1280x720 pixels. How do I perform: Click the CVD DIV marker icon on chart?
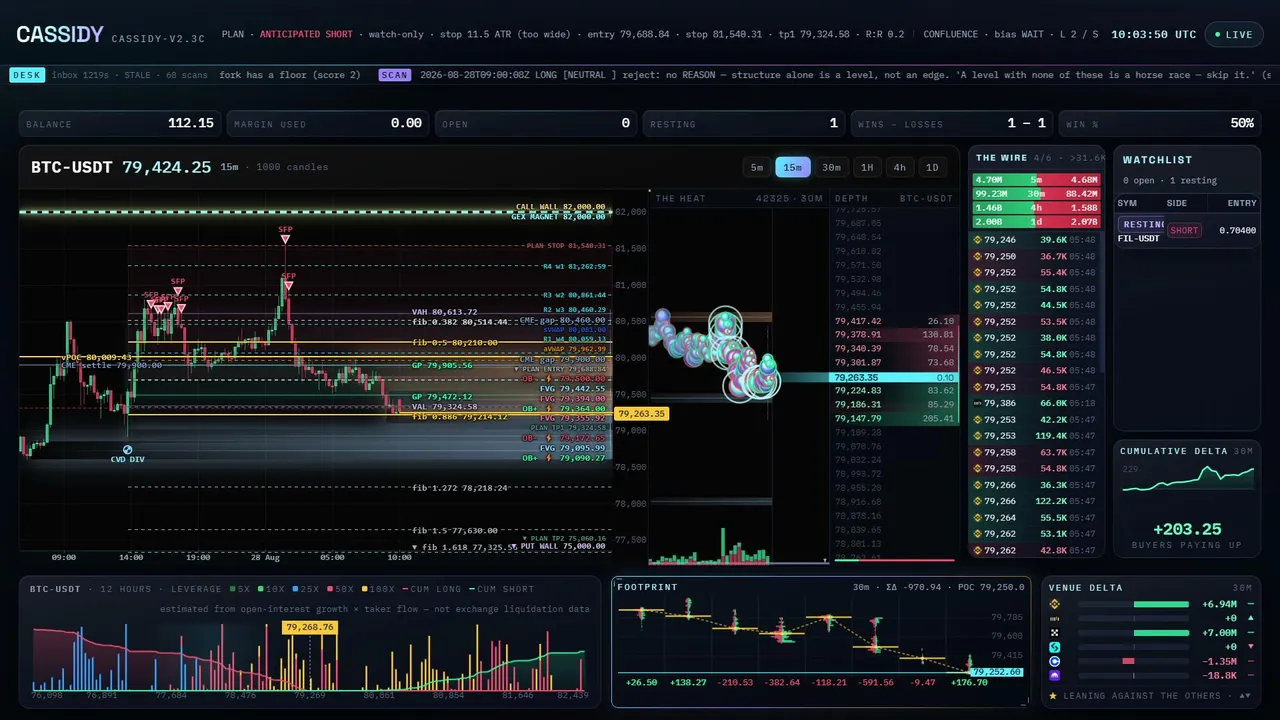(x=127, y=450)
